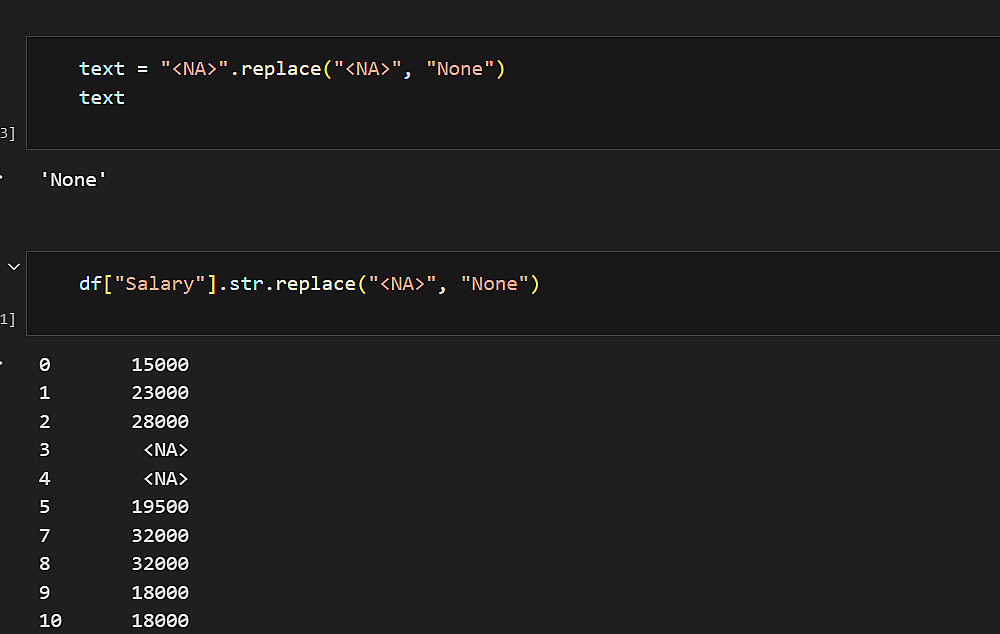Click the <NA> value in row 4
1000x634 pixels.
(166, 479)
